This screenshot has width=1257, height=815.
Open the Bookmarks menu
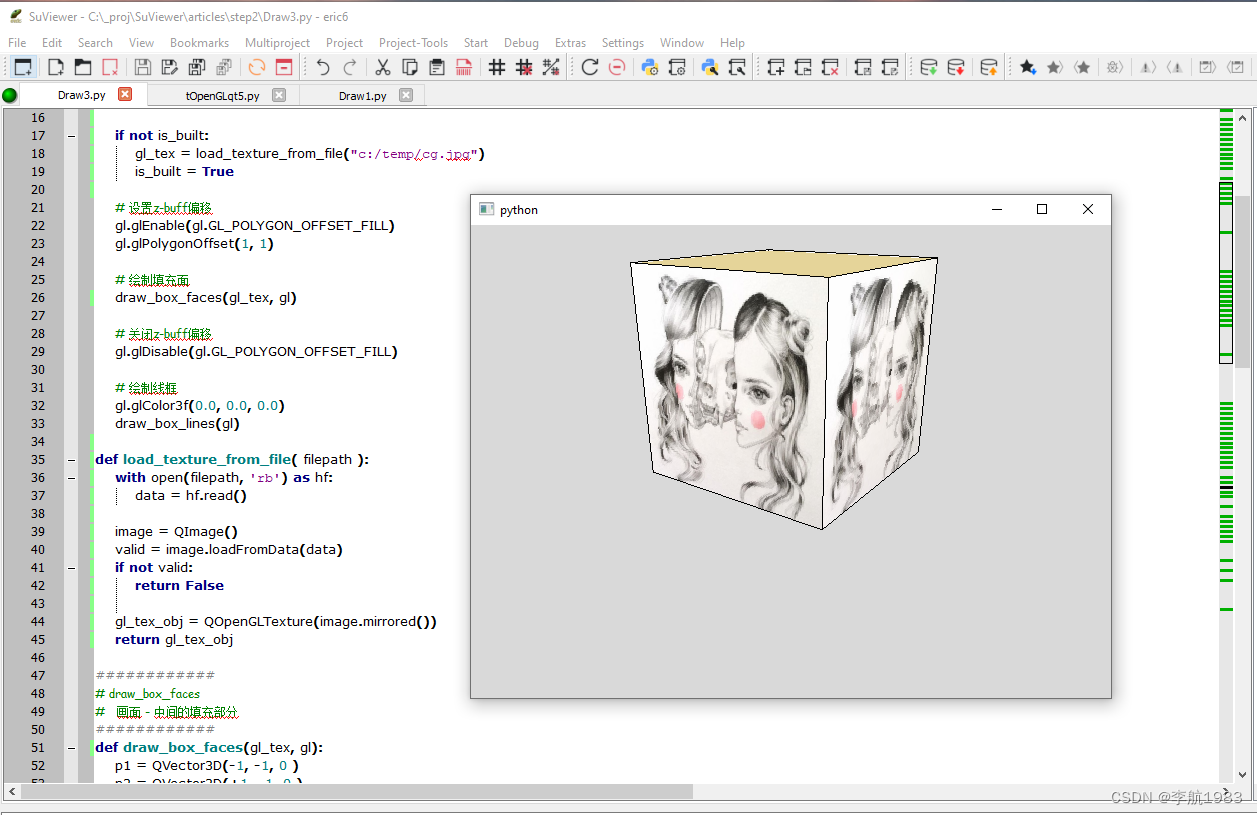pos(199,43)
